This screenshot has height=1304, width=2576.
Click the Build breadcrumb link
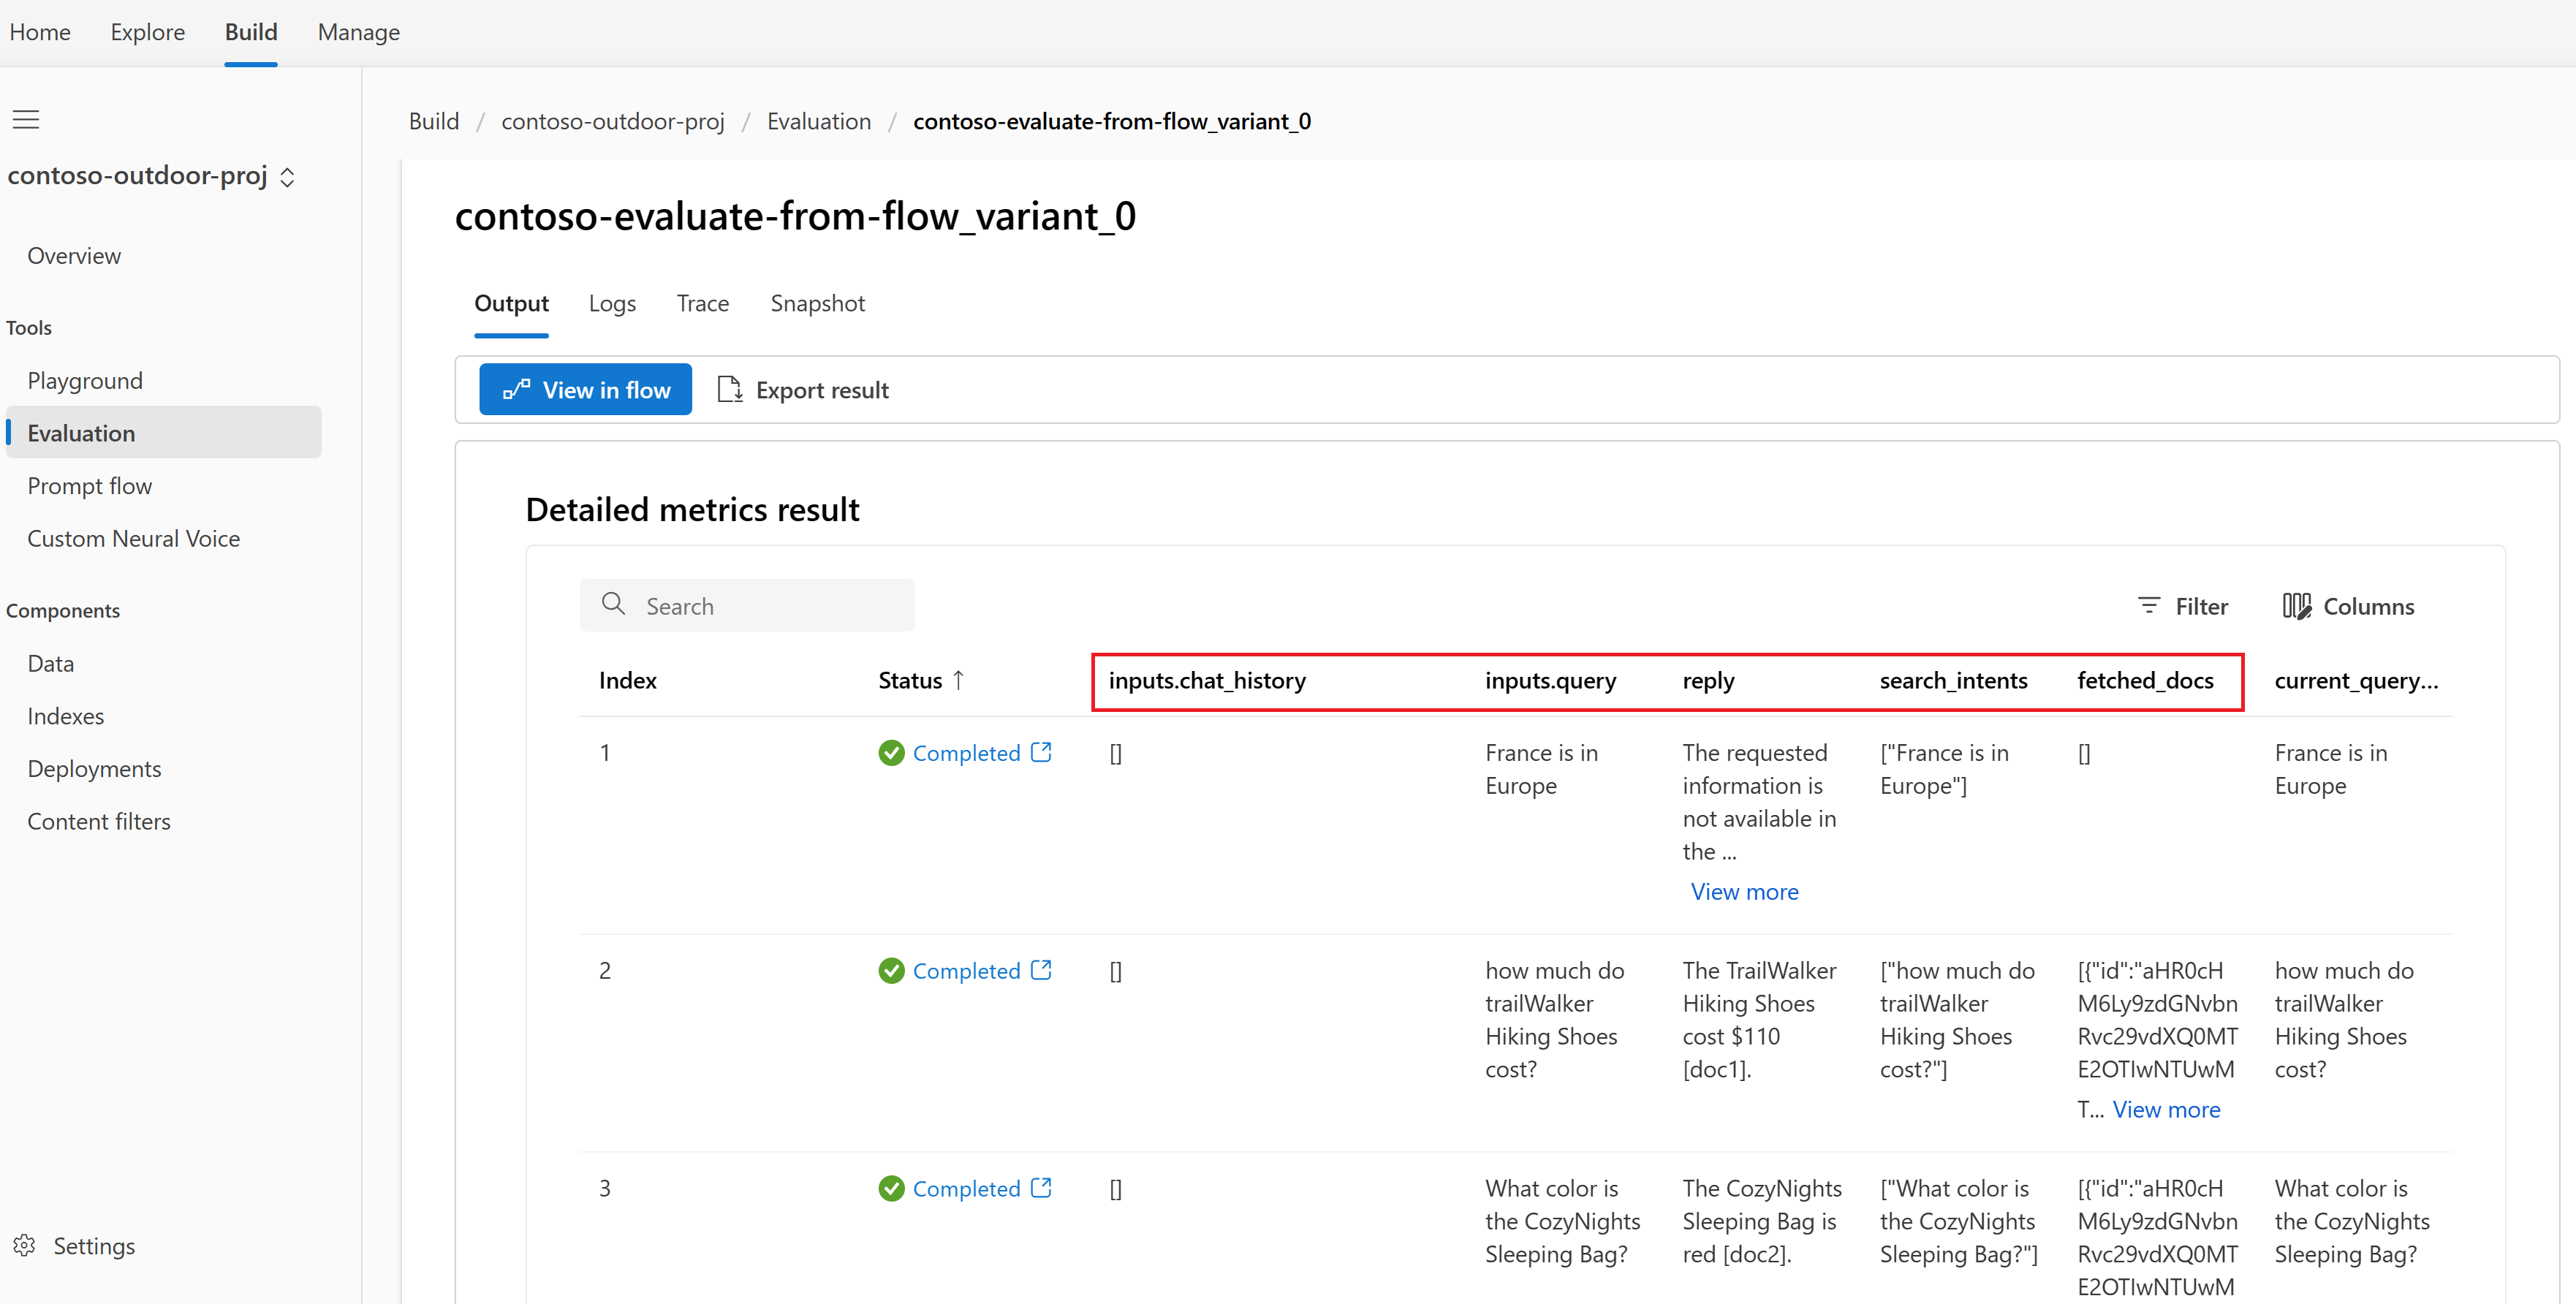(434, 121)
